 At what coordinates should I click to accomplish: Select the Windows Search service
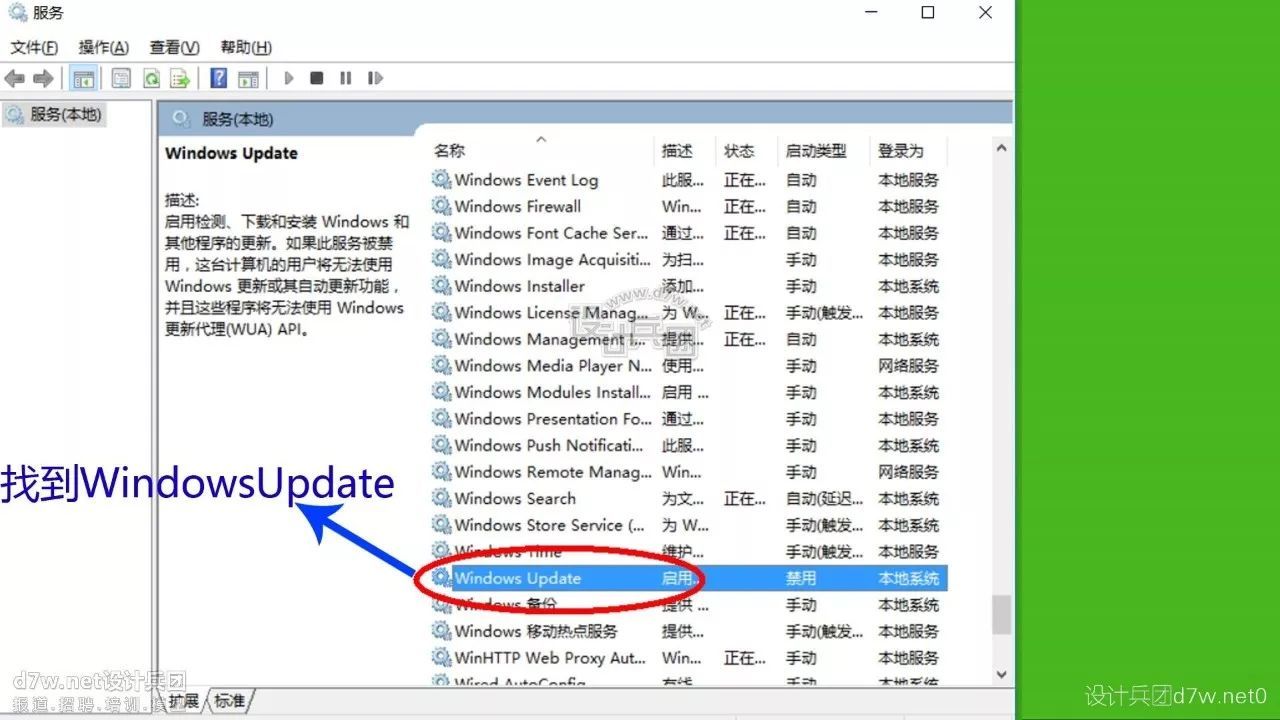pyautogui.click(x=689, y=498)
